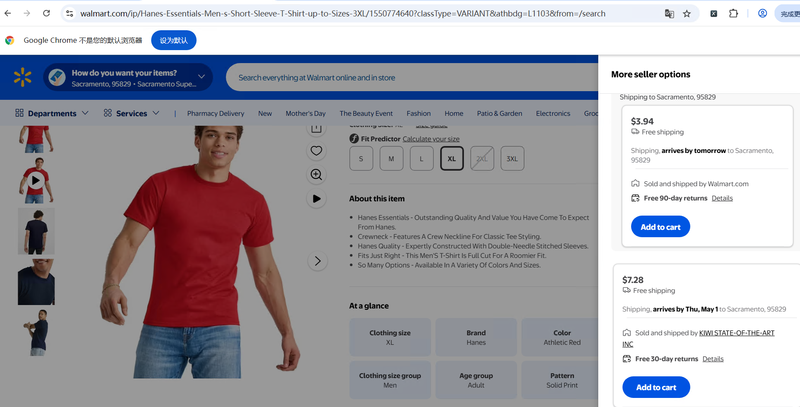800x407 pixels.
Task: Click the Clothing size XL tile
Action: tap(390, 337)
